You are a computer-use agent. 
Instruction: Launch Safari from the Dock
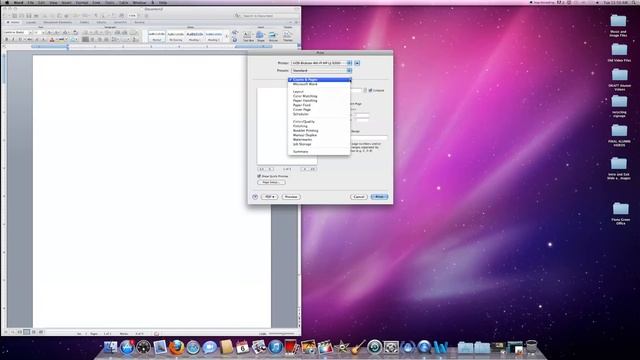tap(193, 347)
